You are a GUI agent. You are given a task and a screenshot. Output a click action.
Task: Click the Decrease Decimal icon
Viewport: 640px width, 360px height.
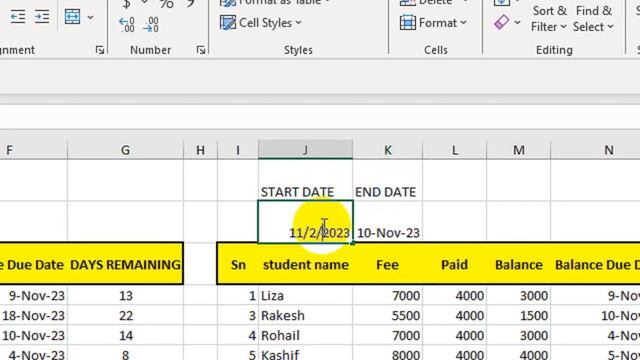[x=151, y=24]
